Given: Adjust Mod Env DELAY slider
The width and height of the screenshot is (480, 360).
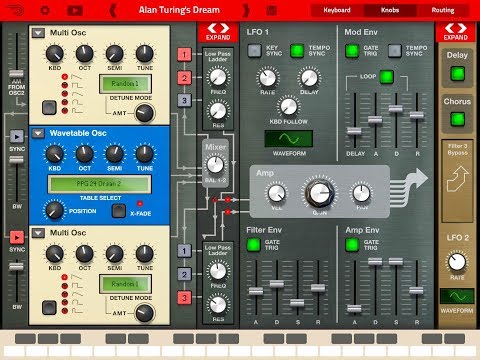Looking at the screenshot, I should pos(354,131).
